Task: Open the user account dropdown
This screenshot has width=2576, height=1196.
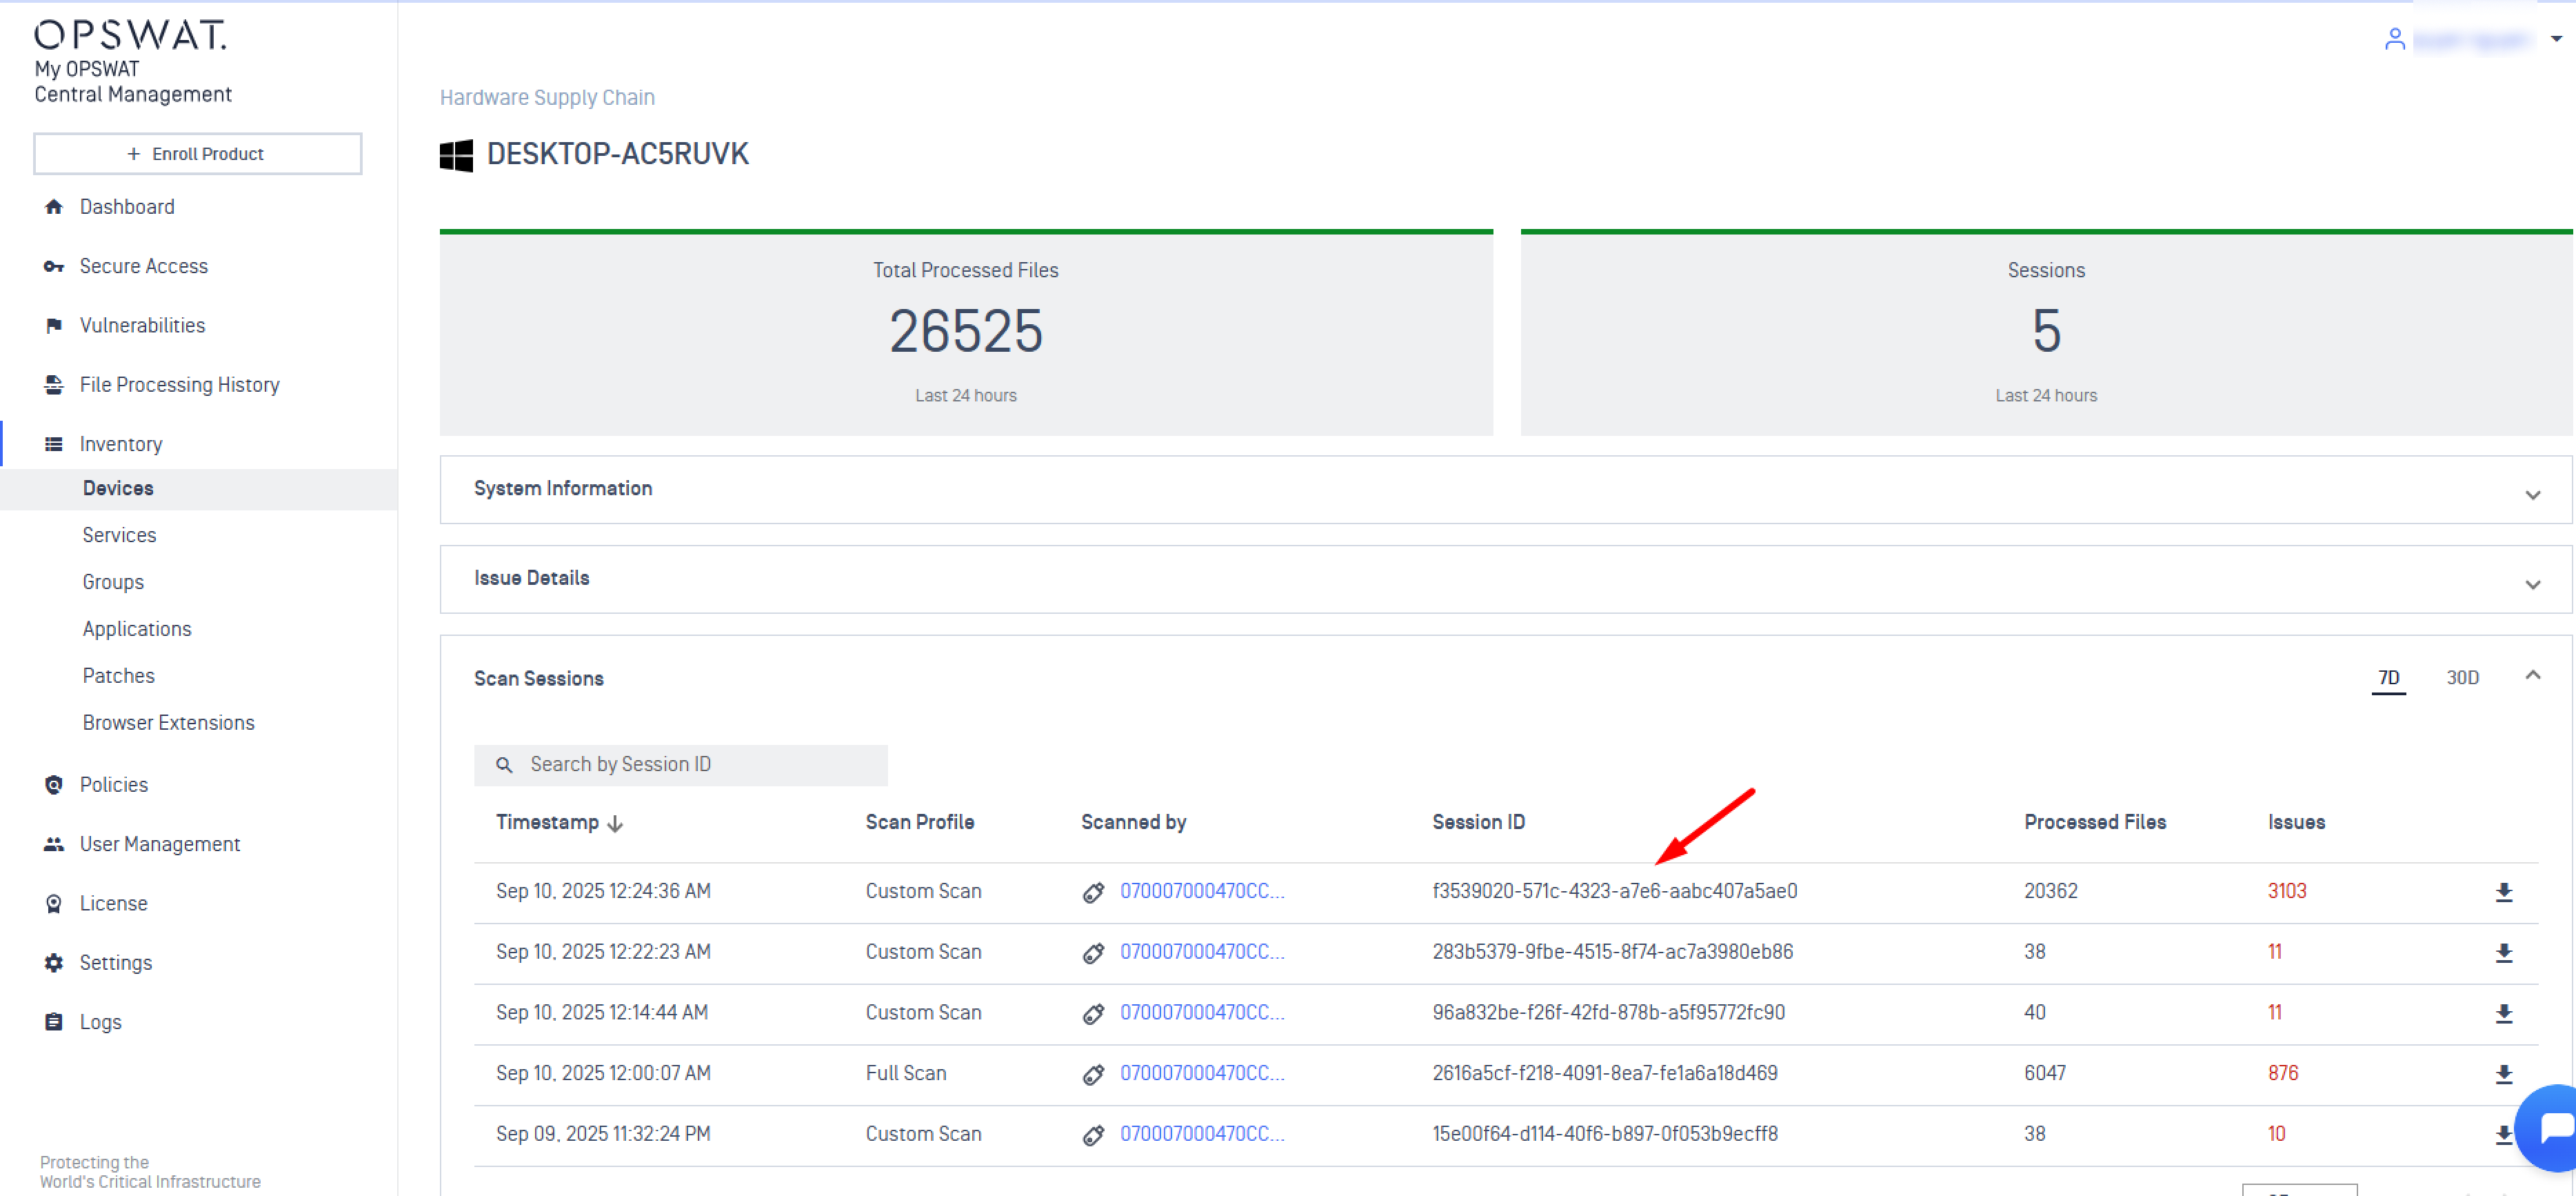Action: coord(2556,39)
